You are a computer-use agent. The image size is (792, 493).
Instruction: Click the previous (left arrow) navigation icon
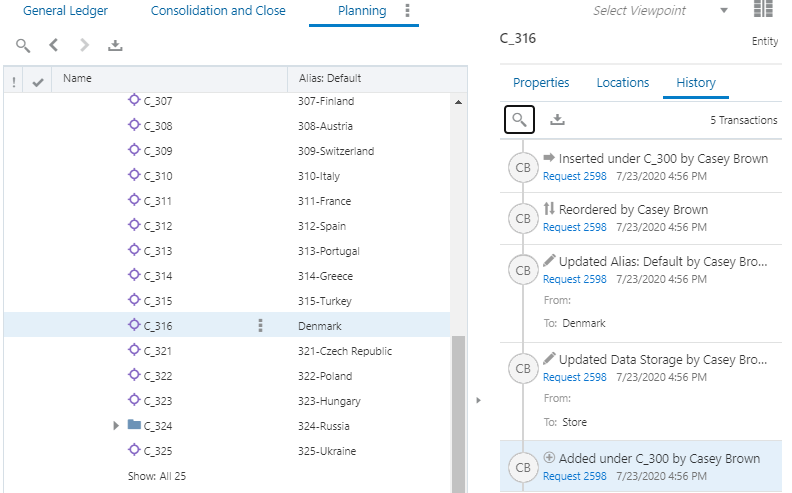click(x=54, y=46)
